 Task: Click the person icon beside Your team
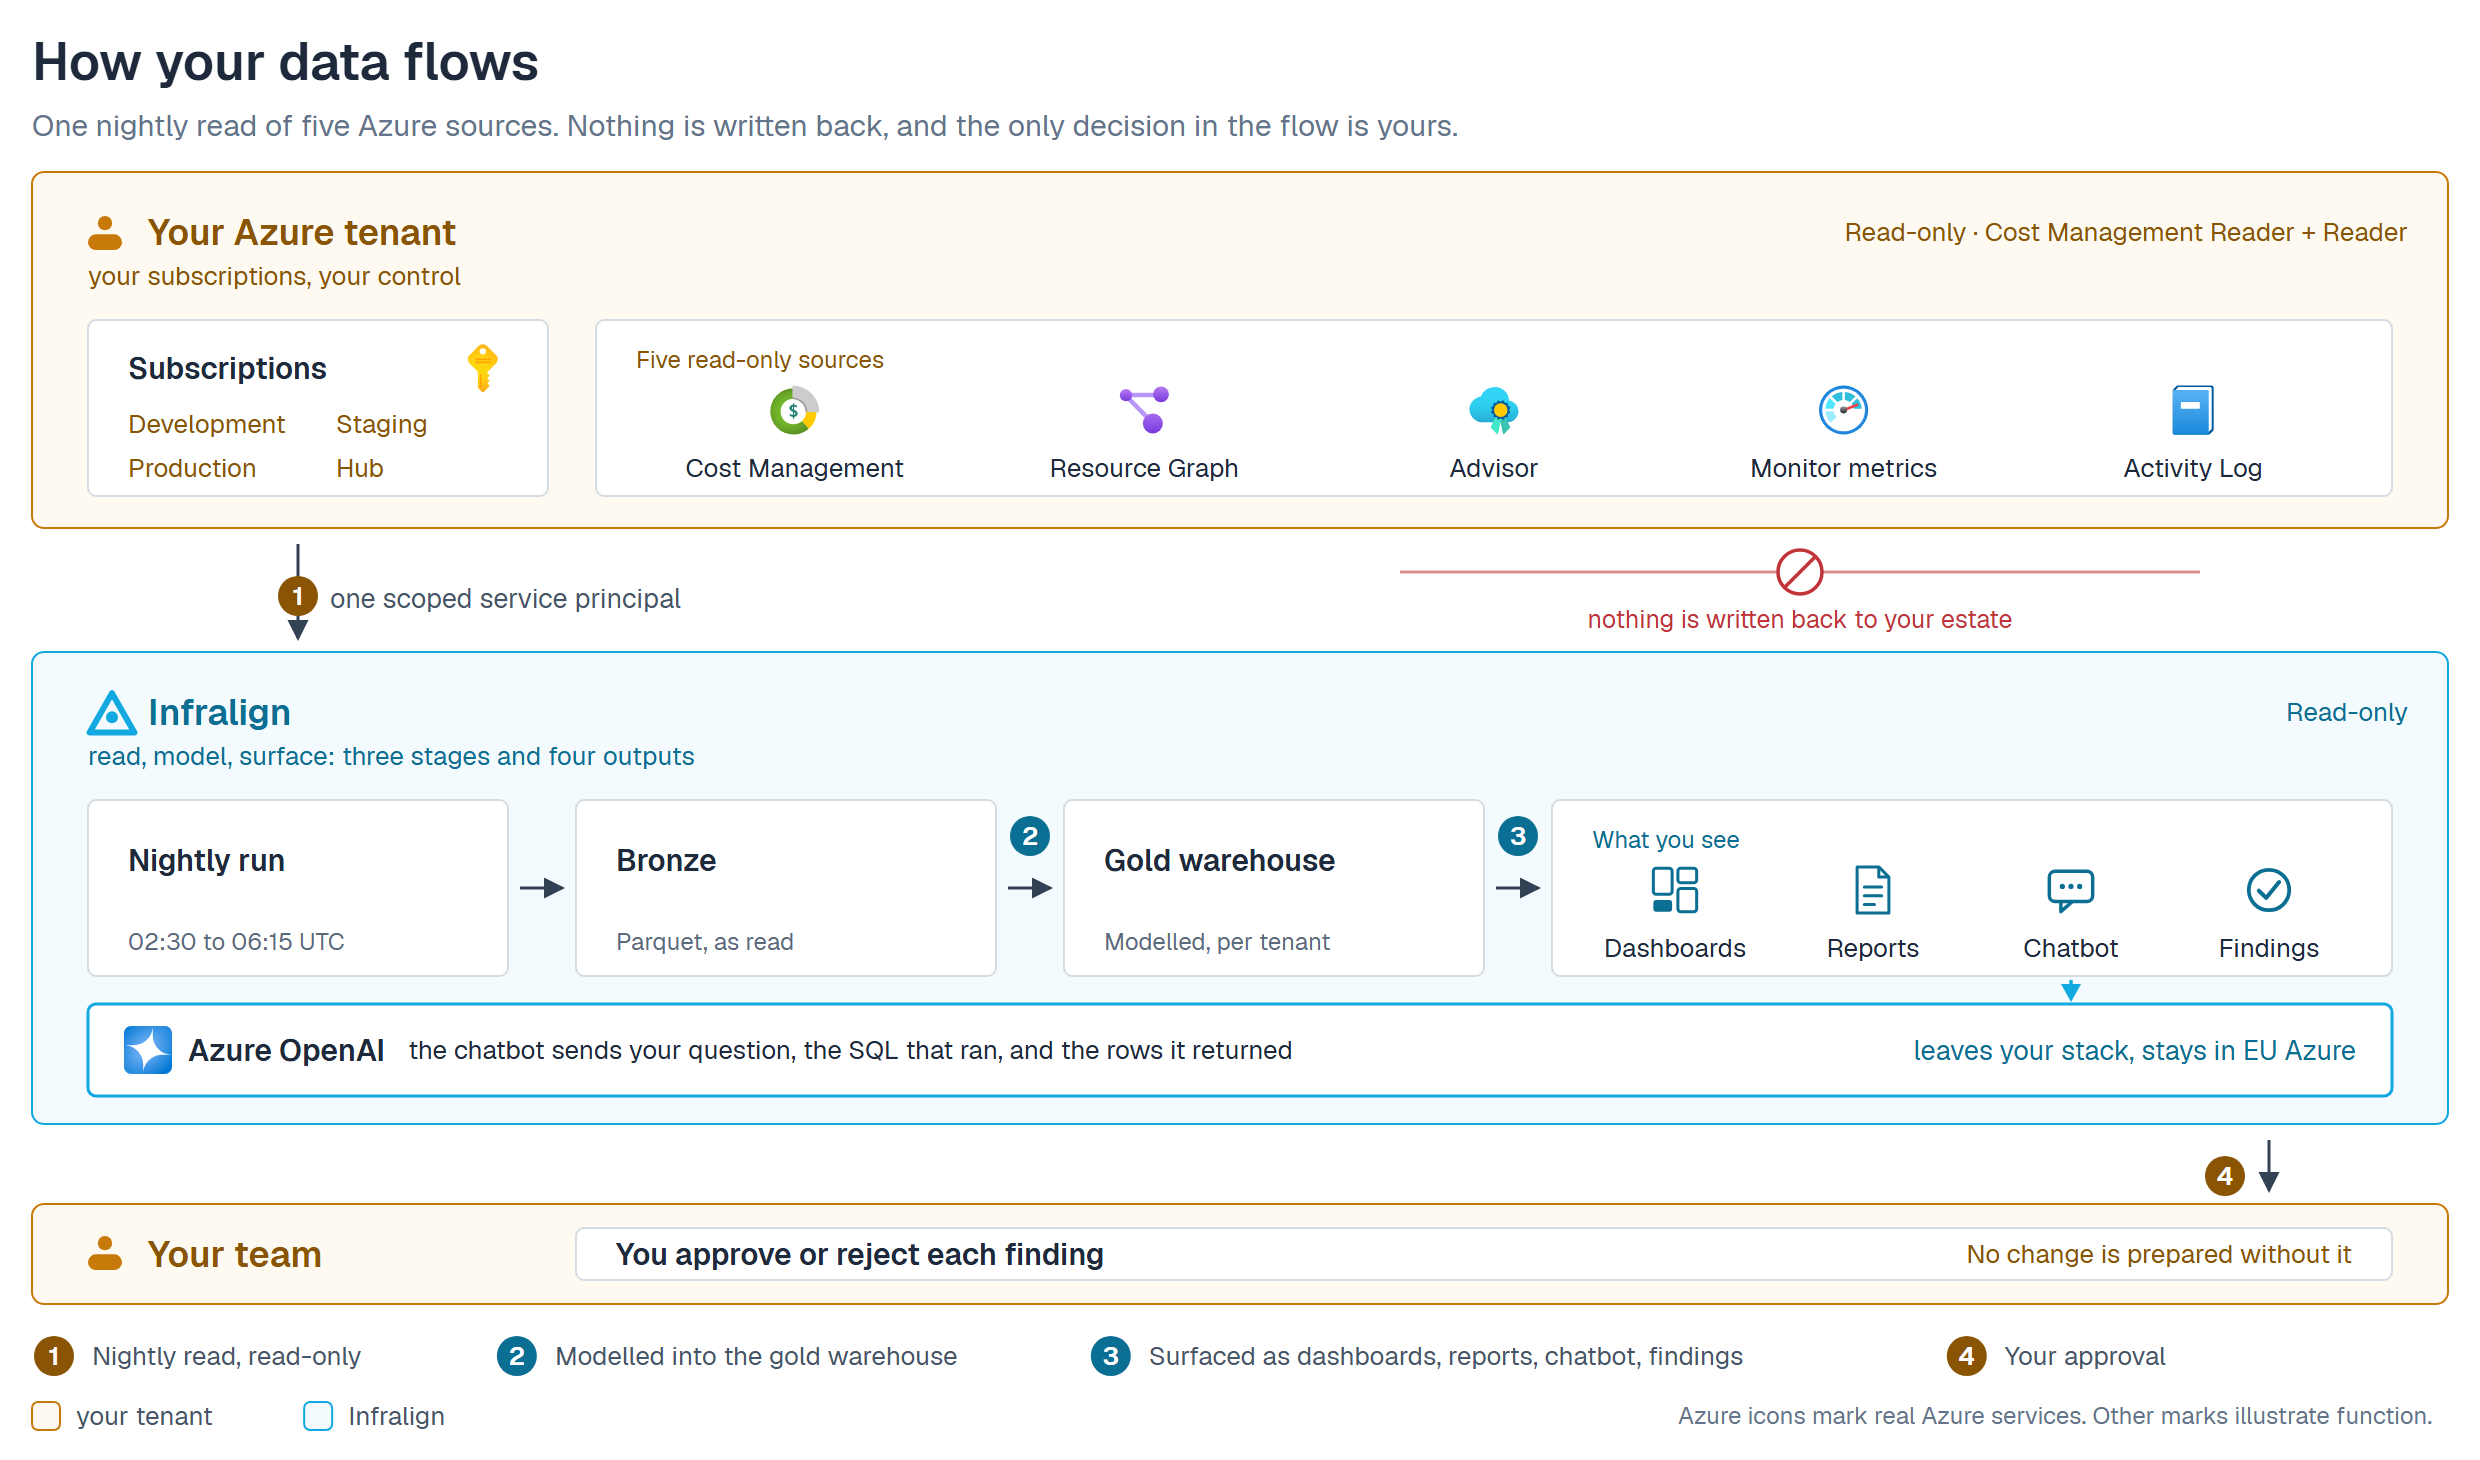[x=105, y=1254]
